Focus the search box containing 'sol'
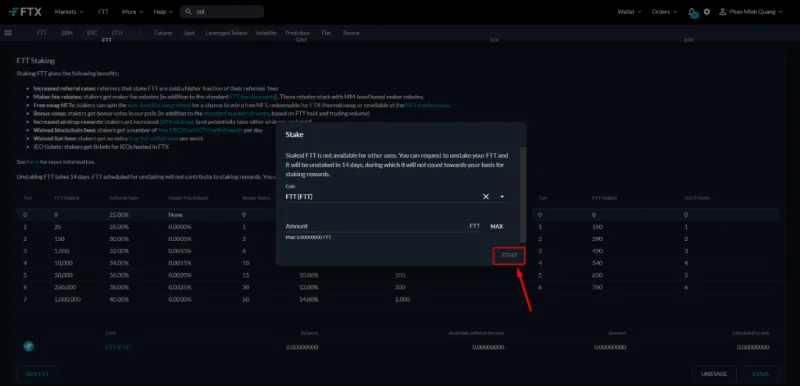Viewport: 800px width, 386px height. click(x=222, y=12)
